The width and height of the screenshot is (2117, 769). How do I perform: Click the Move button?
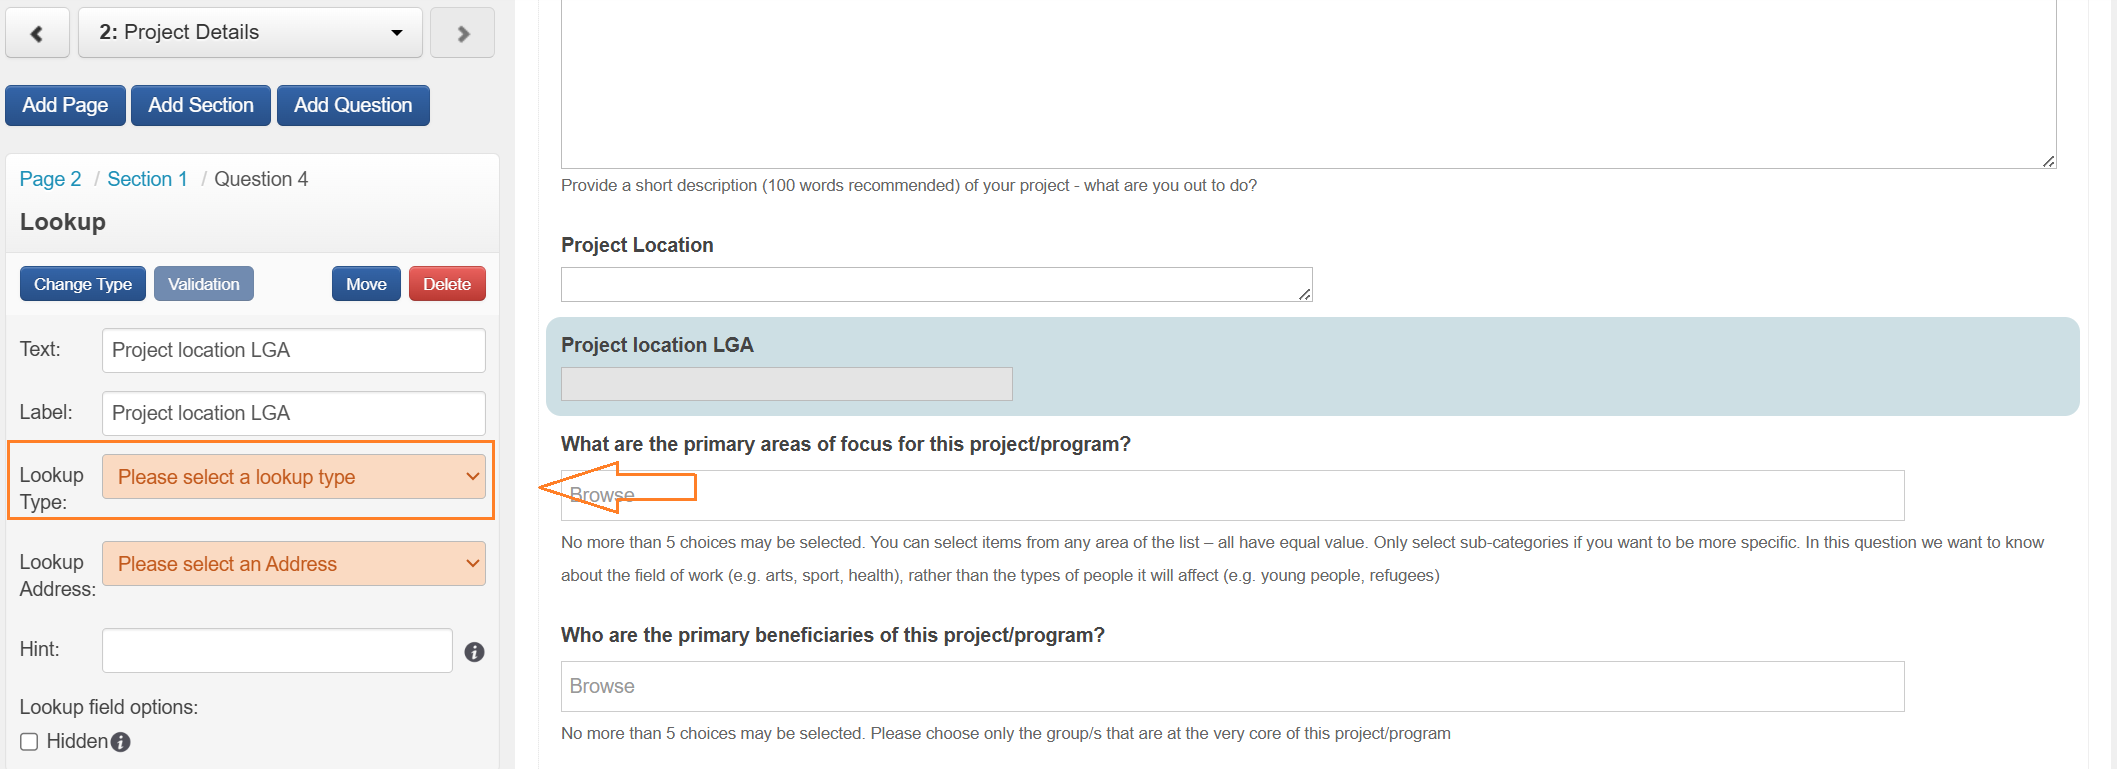coord(366,284)
